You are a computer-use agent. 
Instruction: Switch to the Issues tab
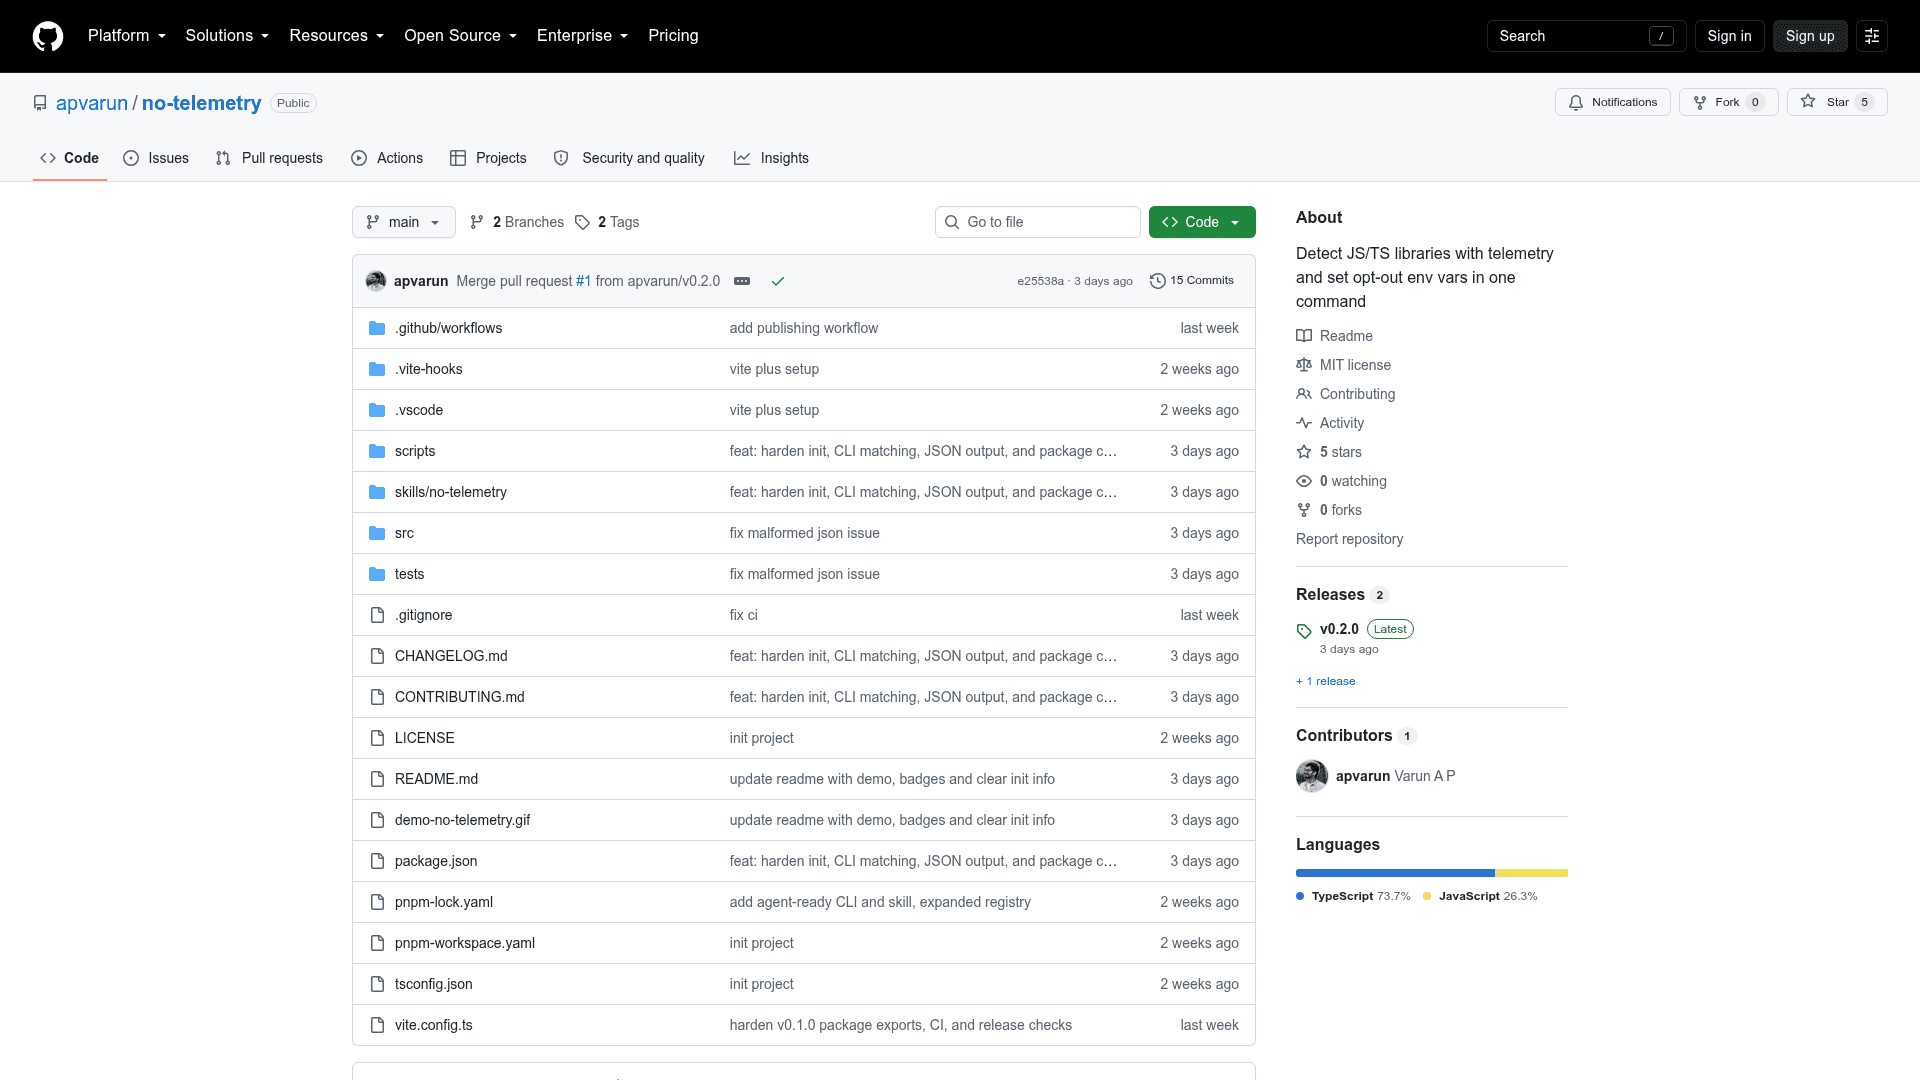pos(156,158)
